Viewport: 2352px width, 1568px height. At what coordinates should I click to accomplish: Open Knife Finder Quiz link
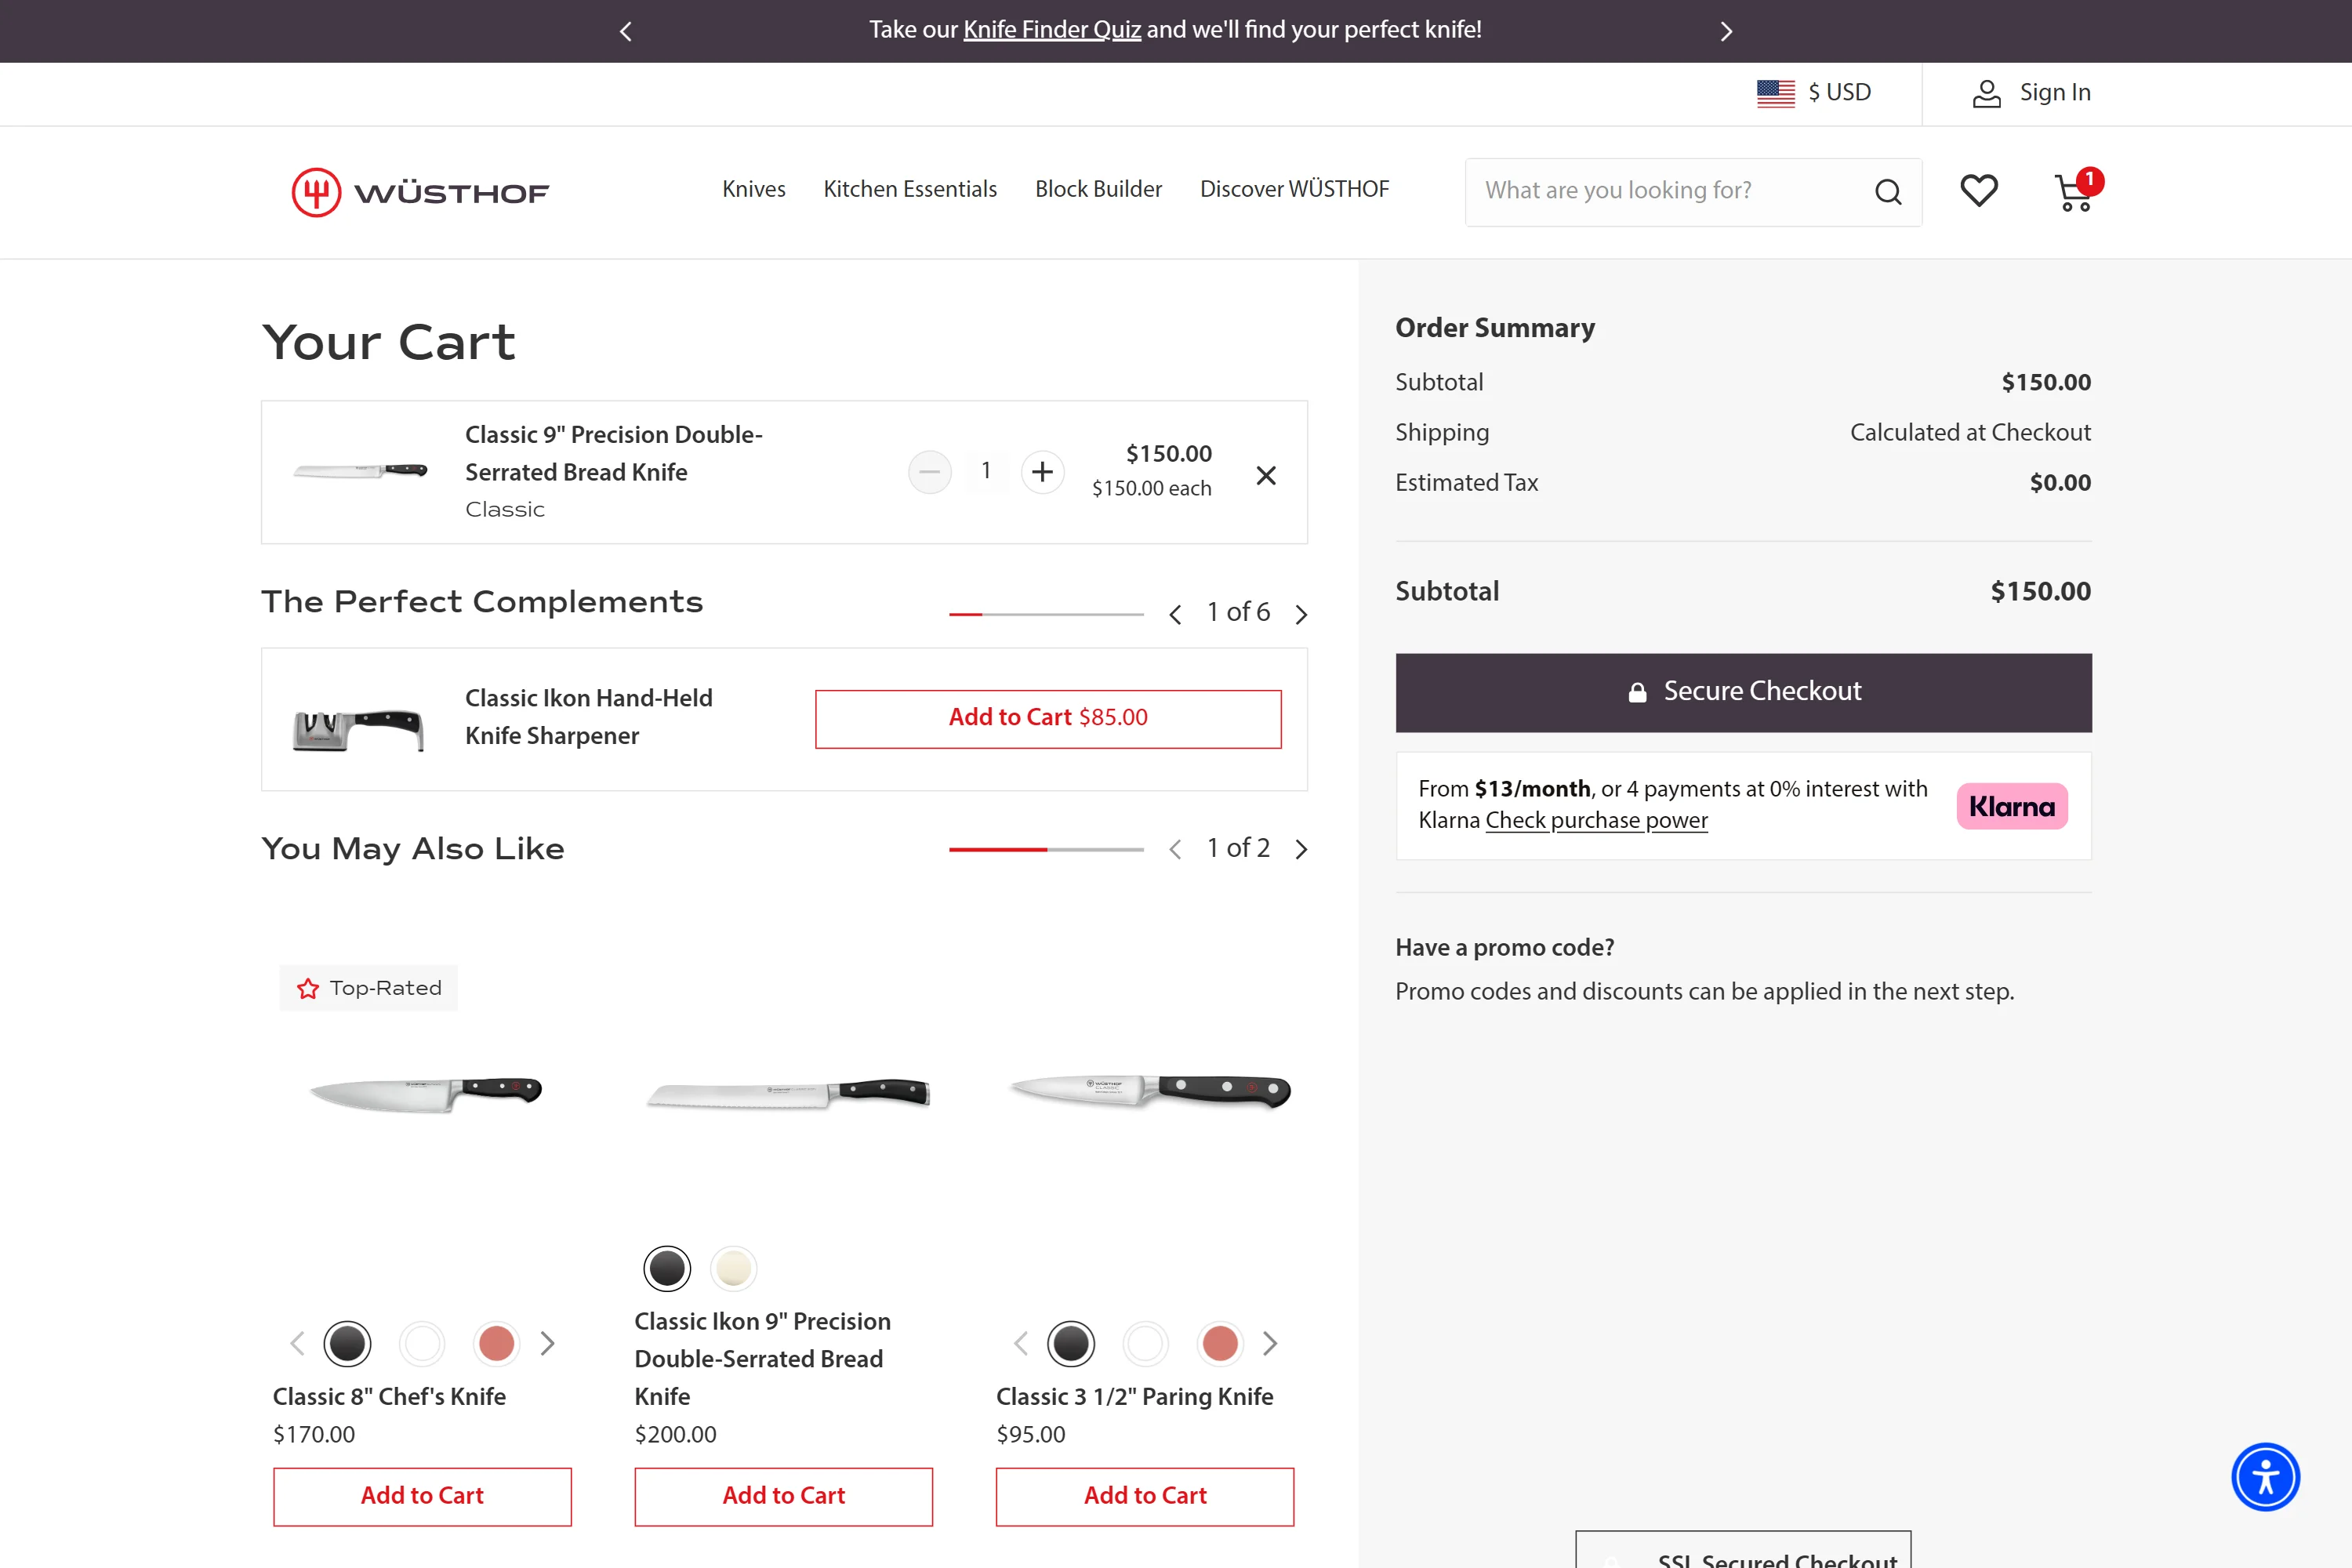pos(1051,30)
